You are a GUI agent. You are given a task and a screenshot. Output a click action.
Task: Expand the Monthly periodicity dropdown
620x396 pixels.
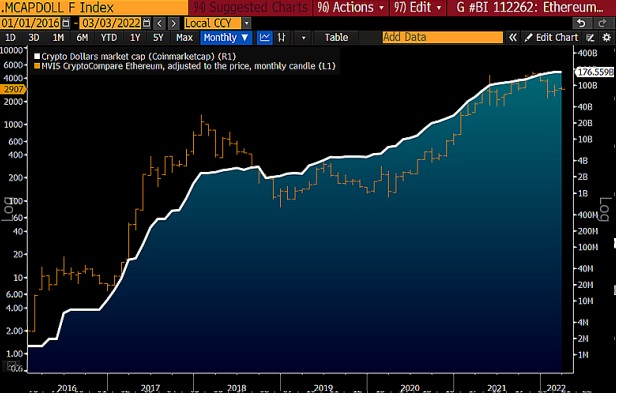226,38
